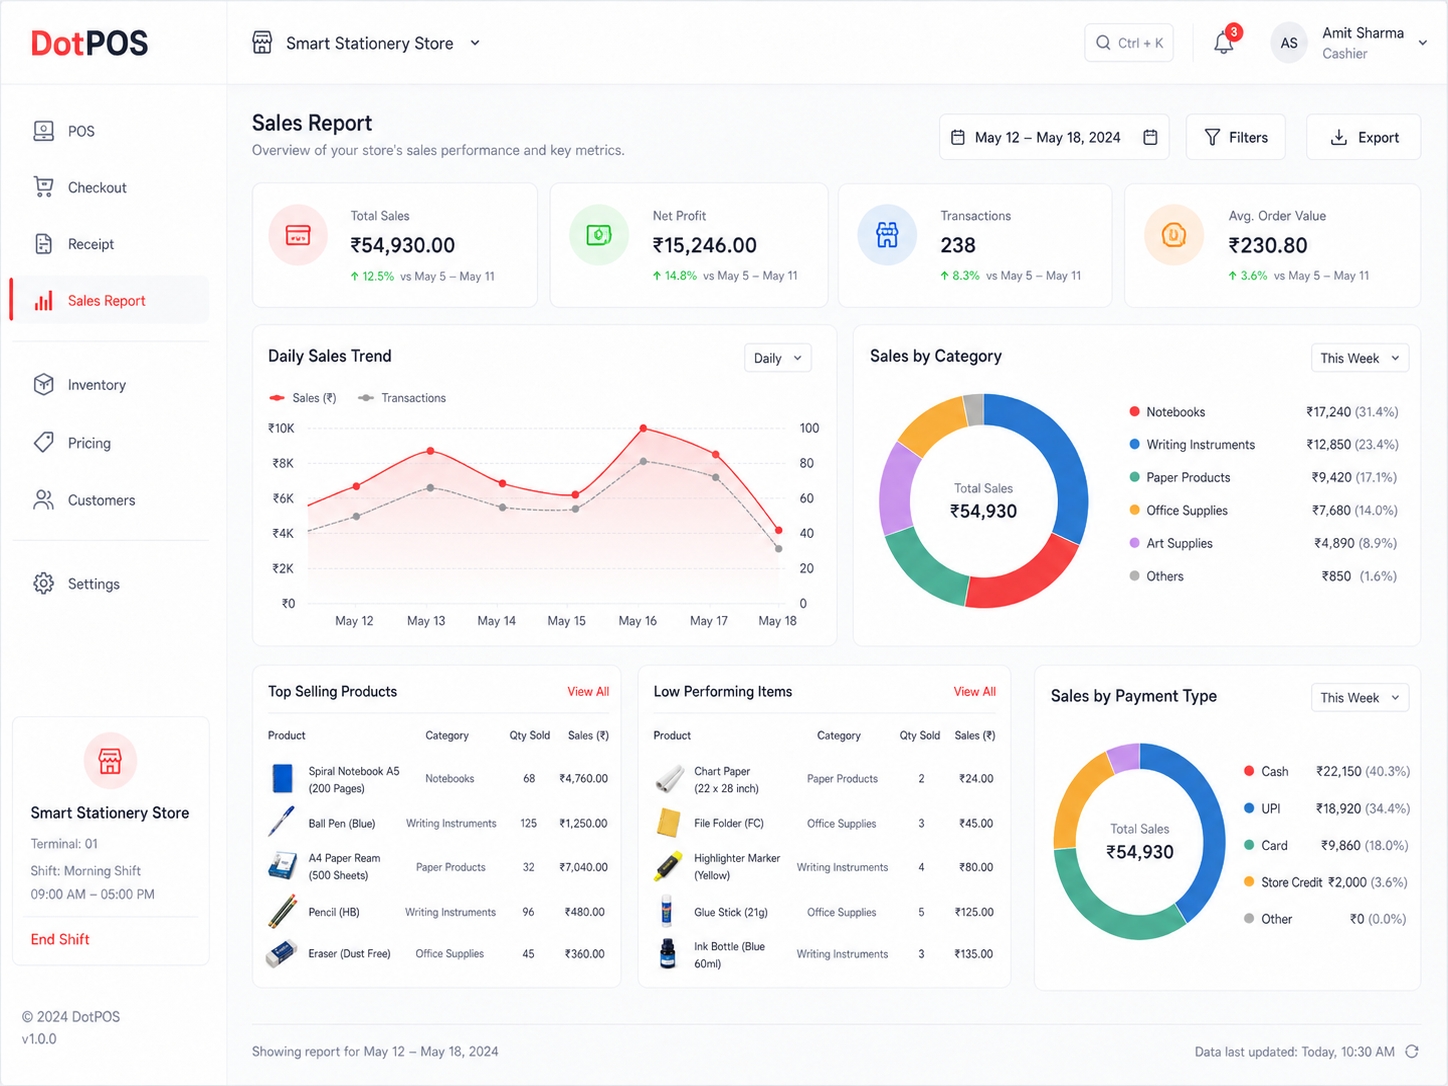The height and width of the screenshot is (1086, 1448).
Task: Click the Art Supplies legend row
Action: (x=1263, y=543)
